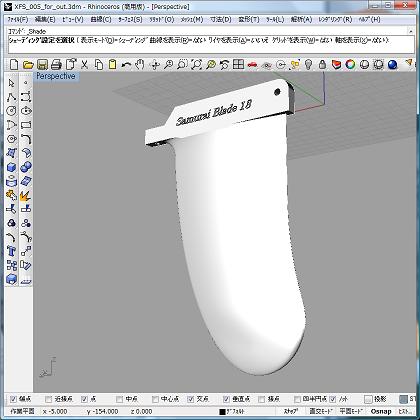Click the y -154.000 coordinate readout

click(x=102, y=411)
